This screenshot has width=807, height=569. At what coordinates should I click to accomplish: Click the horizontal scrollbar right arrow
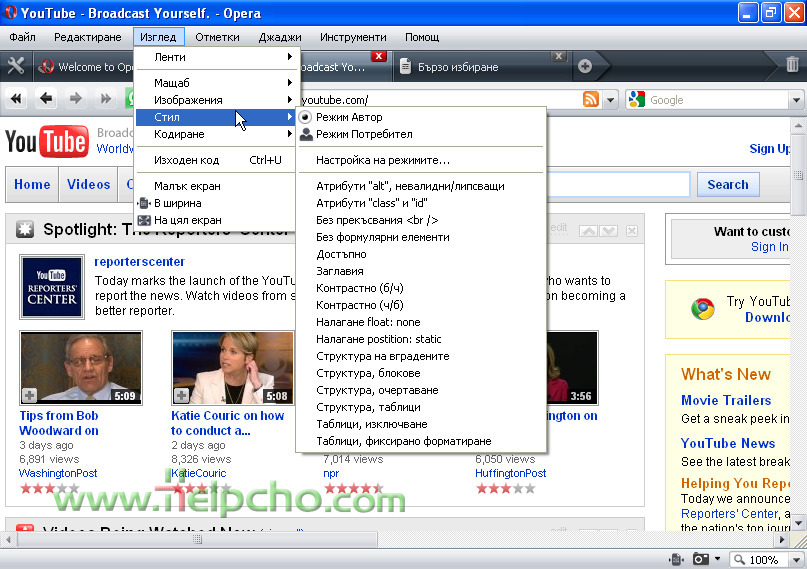pos(782,540)
